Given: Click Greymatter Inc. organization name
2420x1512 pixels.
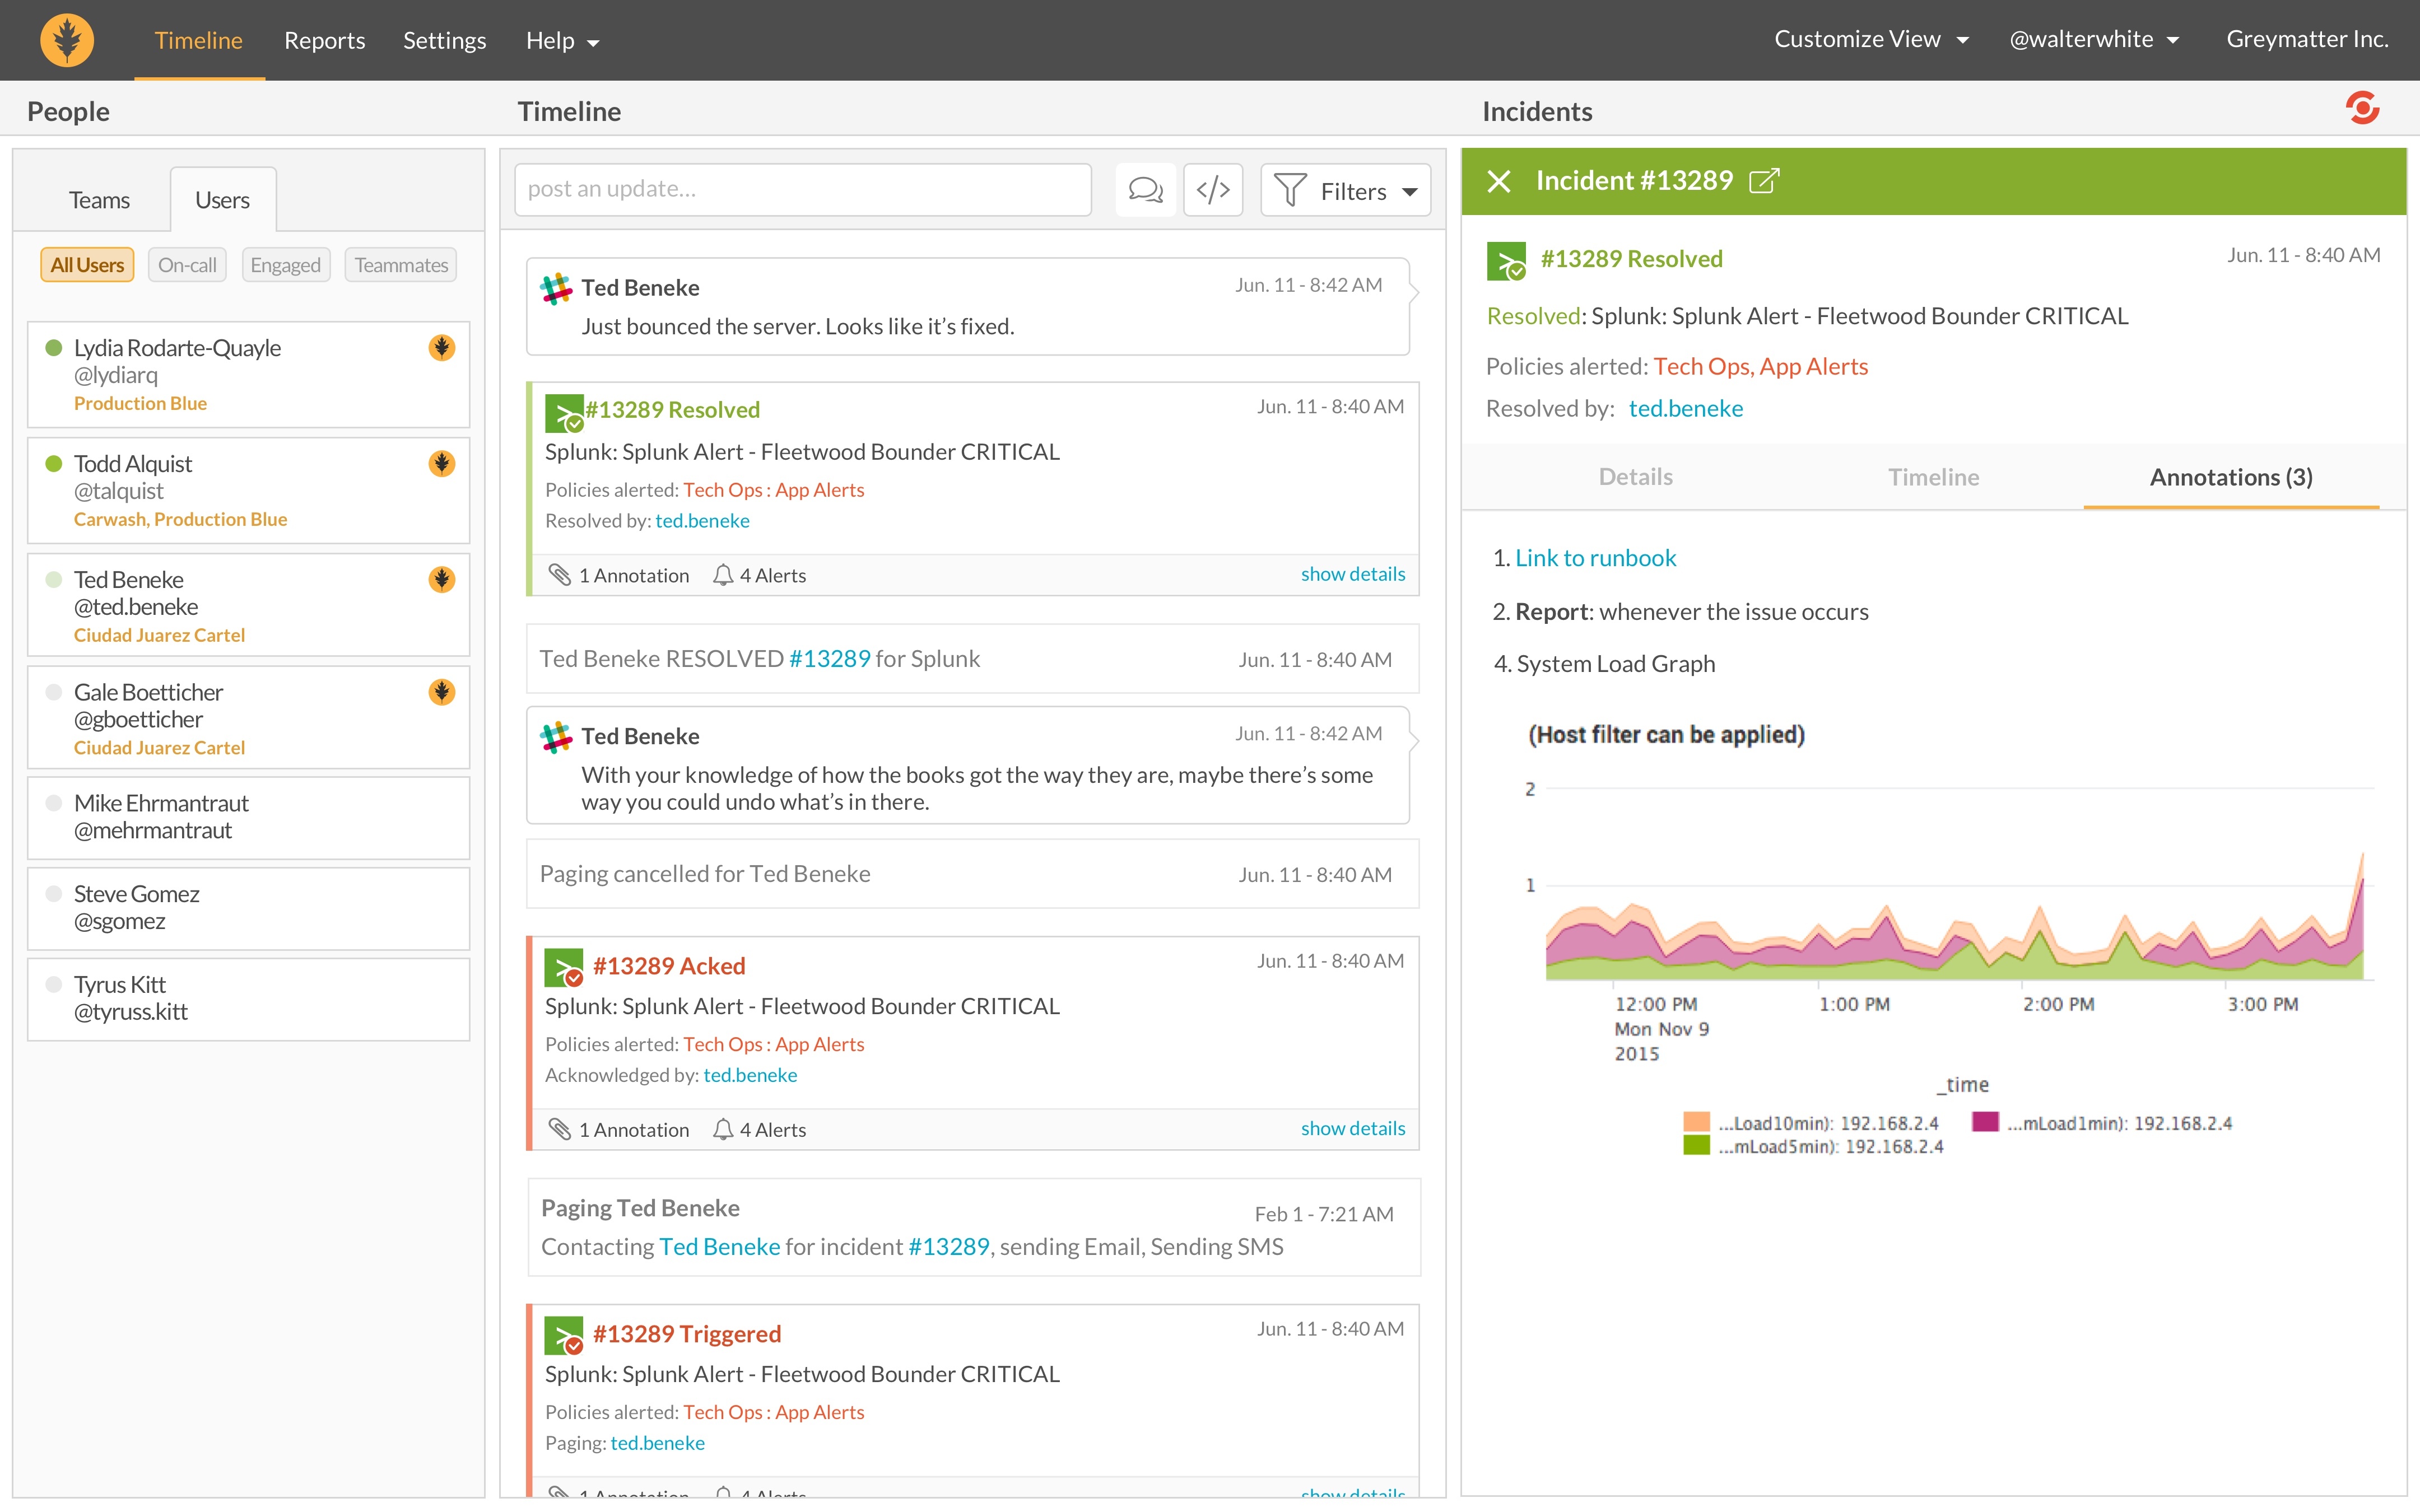Looking at the screenshot, I should pos(2307,39).
